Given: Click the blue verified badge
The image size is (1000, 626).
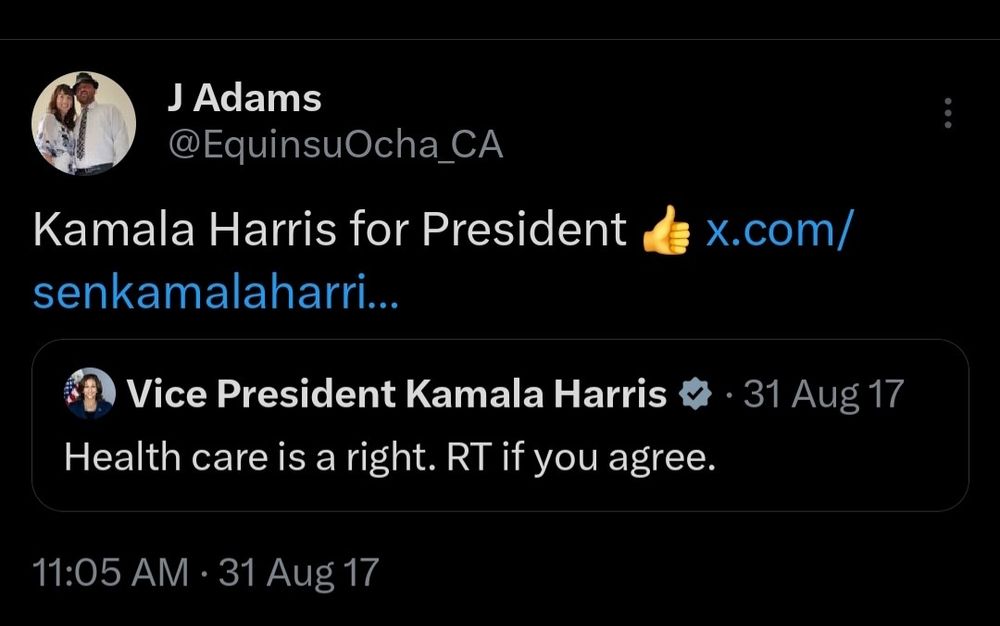Looking at the screenshot, I should click(x=695, y=396).
